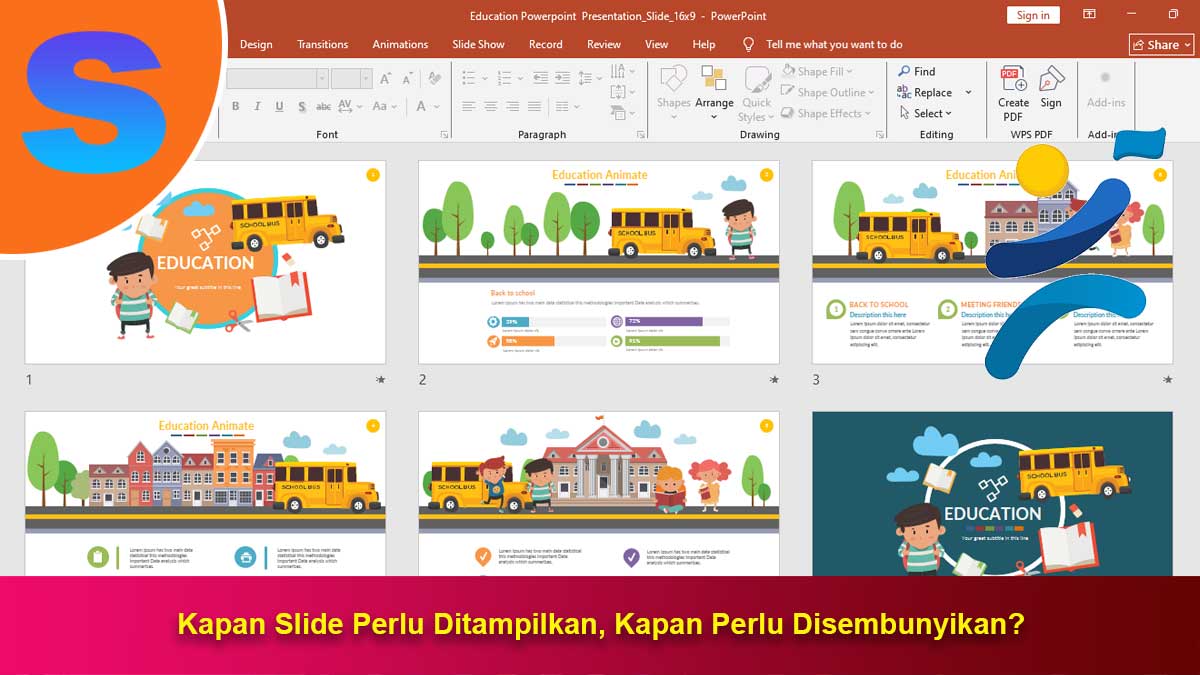This screenshot has height=675, width=1200.
Task: Open the font name dropdown
Action: coord(322,78)
